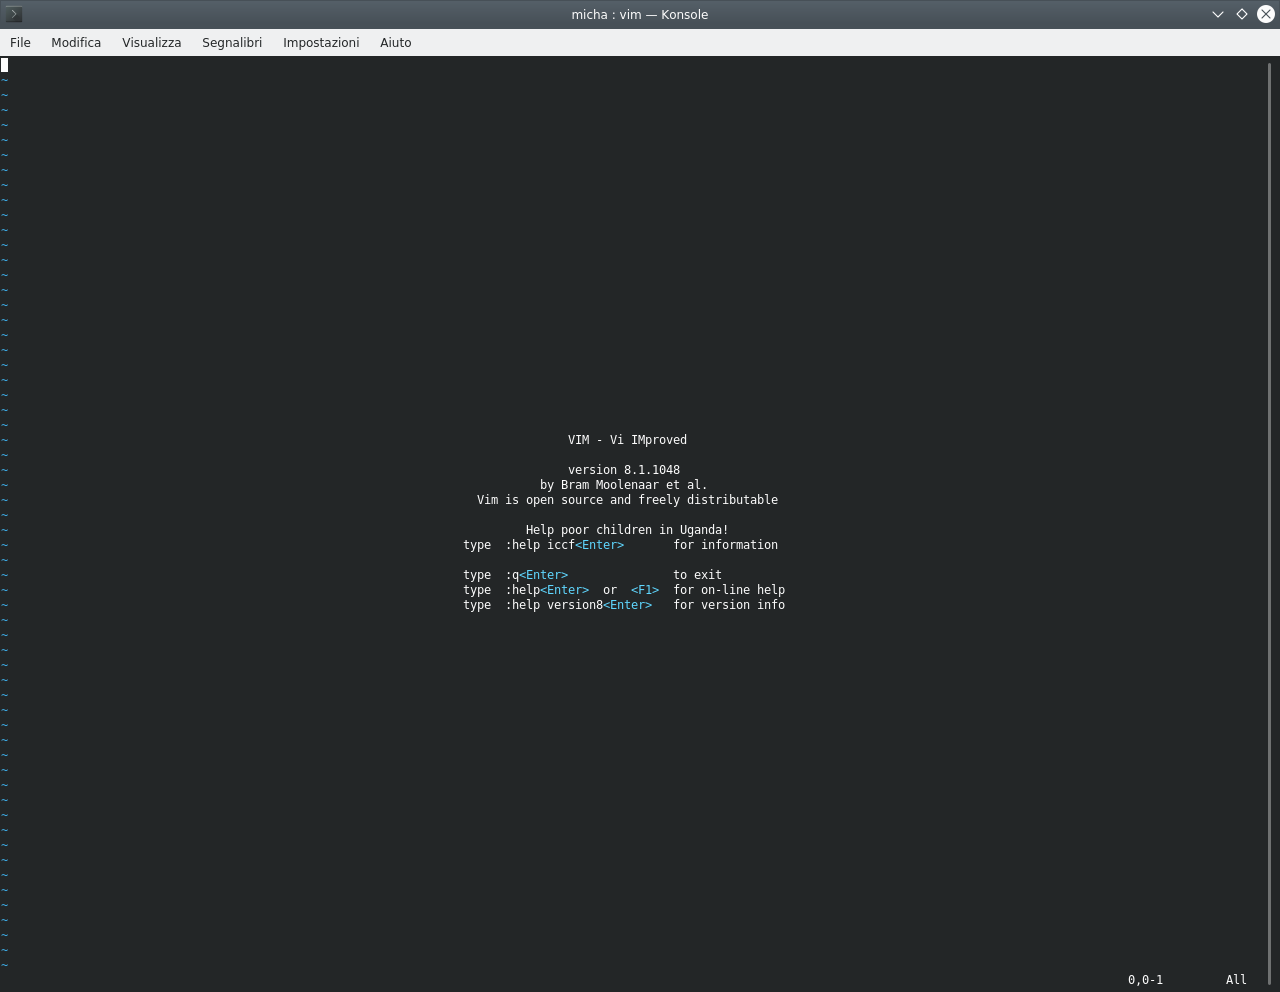Click the 'VIM - Vi IMproved' heading text
1280x992 pixels.
click(627, 440)
